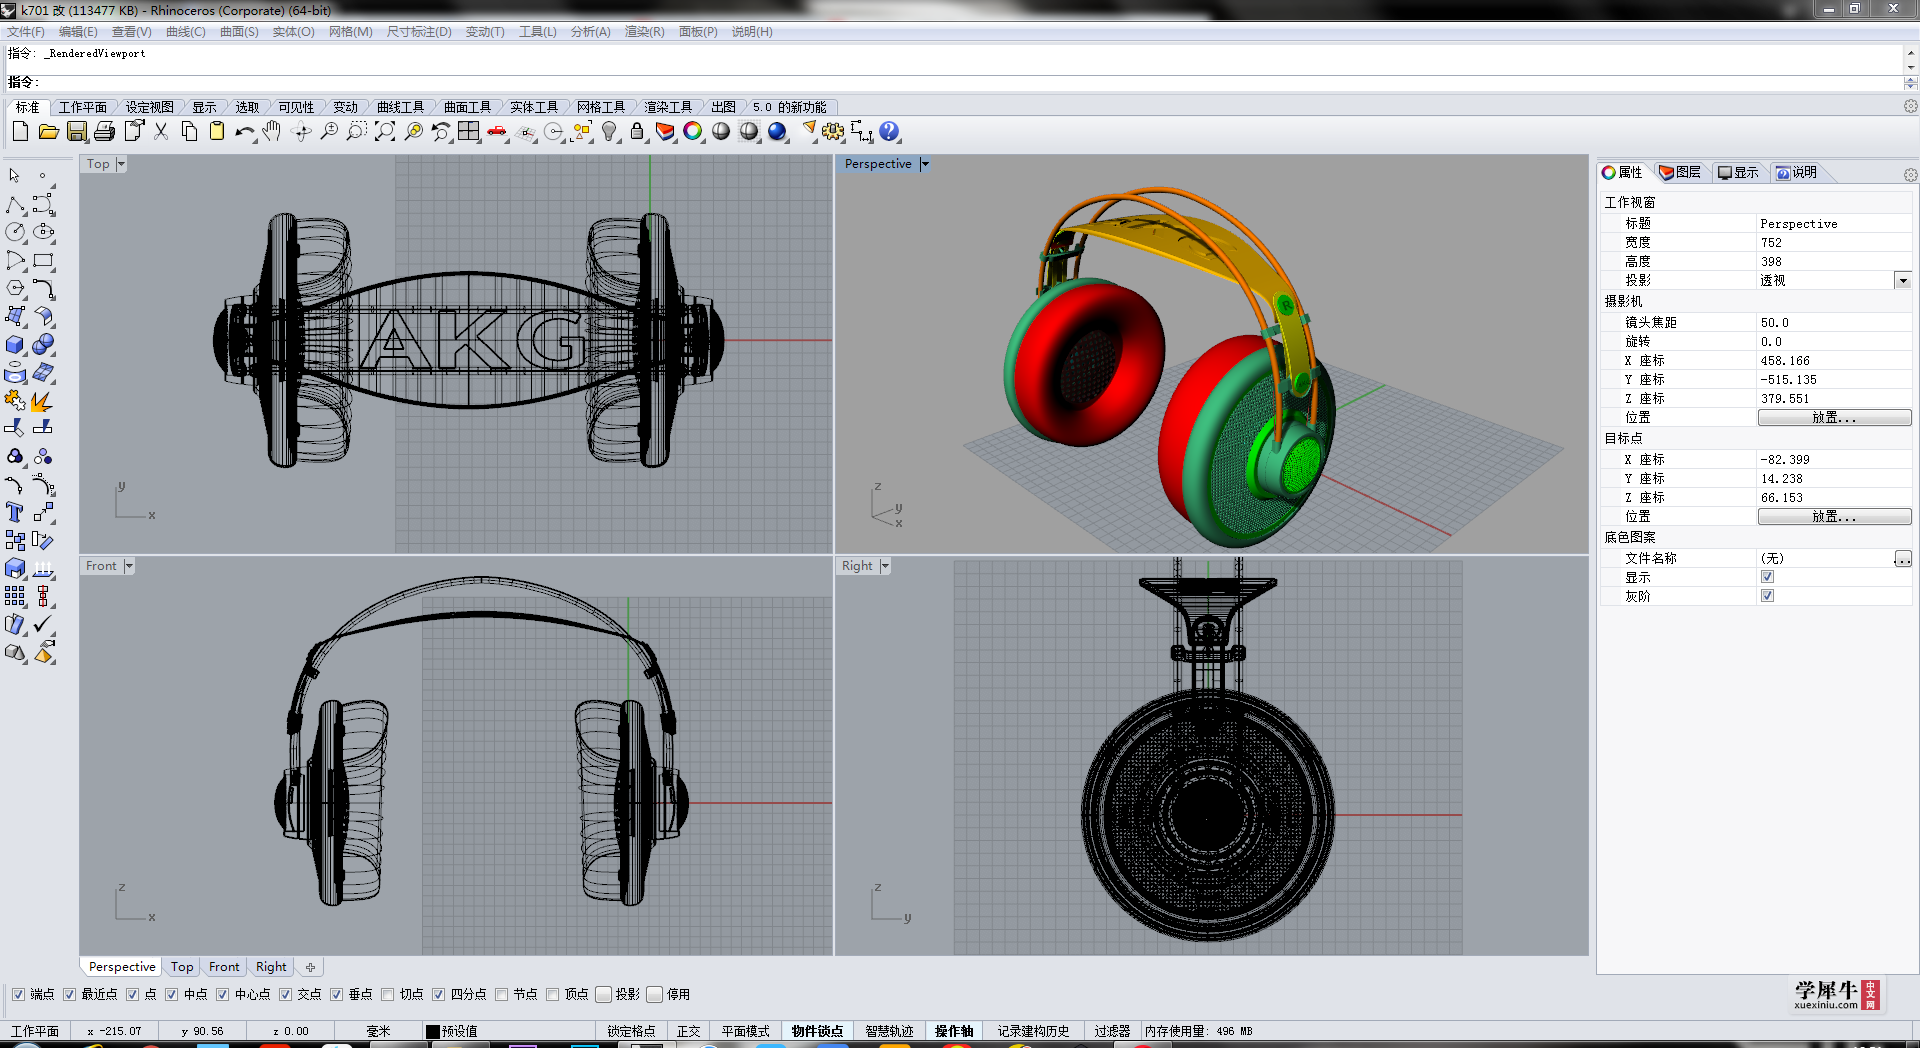Click camera 位置 放置... button
1920x1048 pixels.
point(1834,417)
